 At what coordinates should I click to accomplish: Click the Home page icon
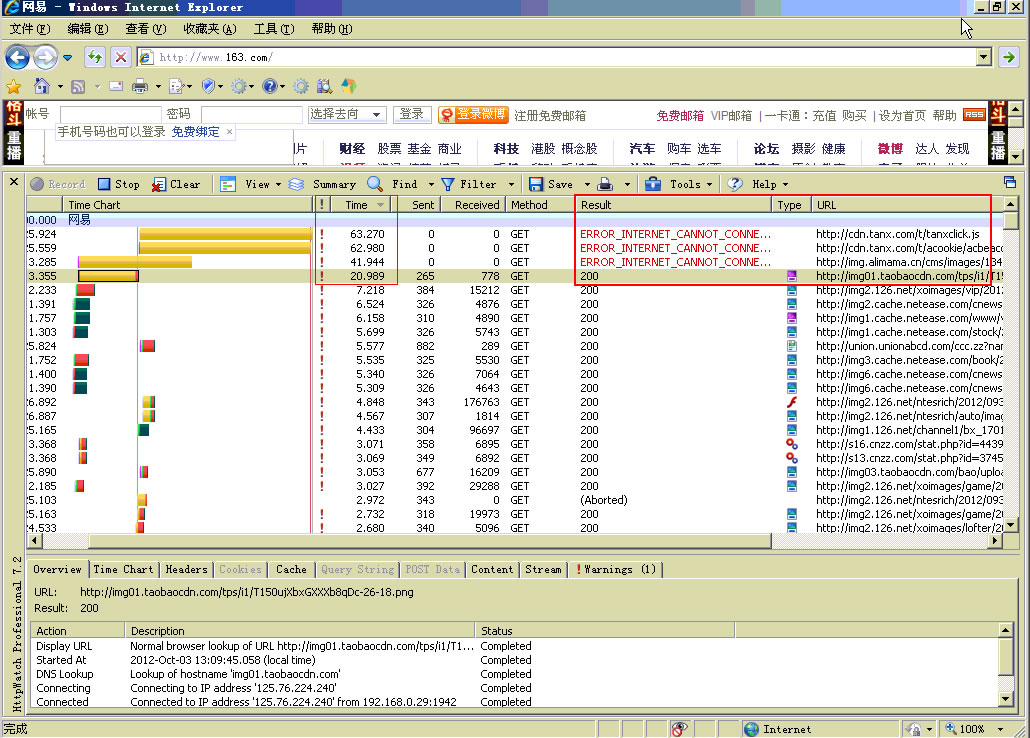click(42, 86)
